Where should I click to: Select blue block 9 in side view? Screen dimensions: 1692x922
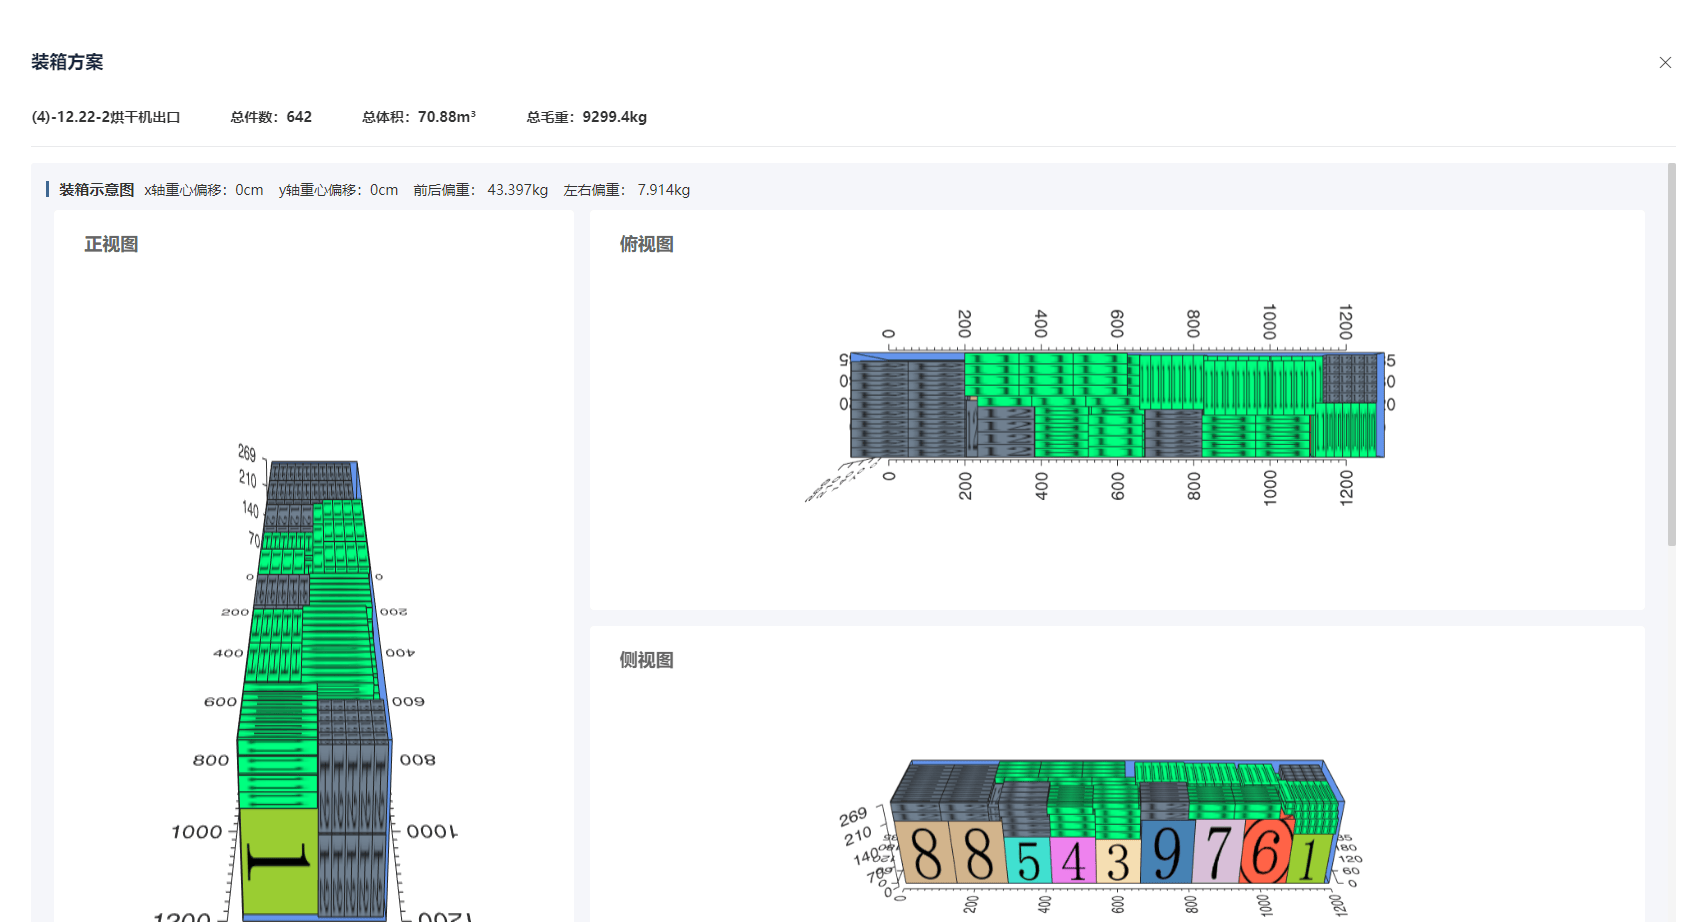pos(1166,854)
